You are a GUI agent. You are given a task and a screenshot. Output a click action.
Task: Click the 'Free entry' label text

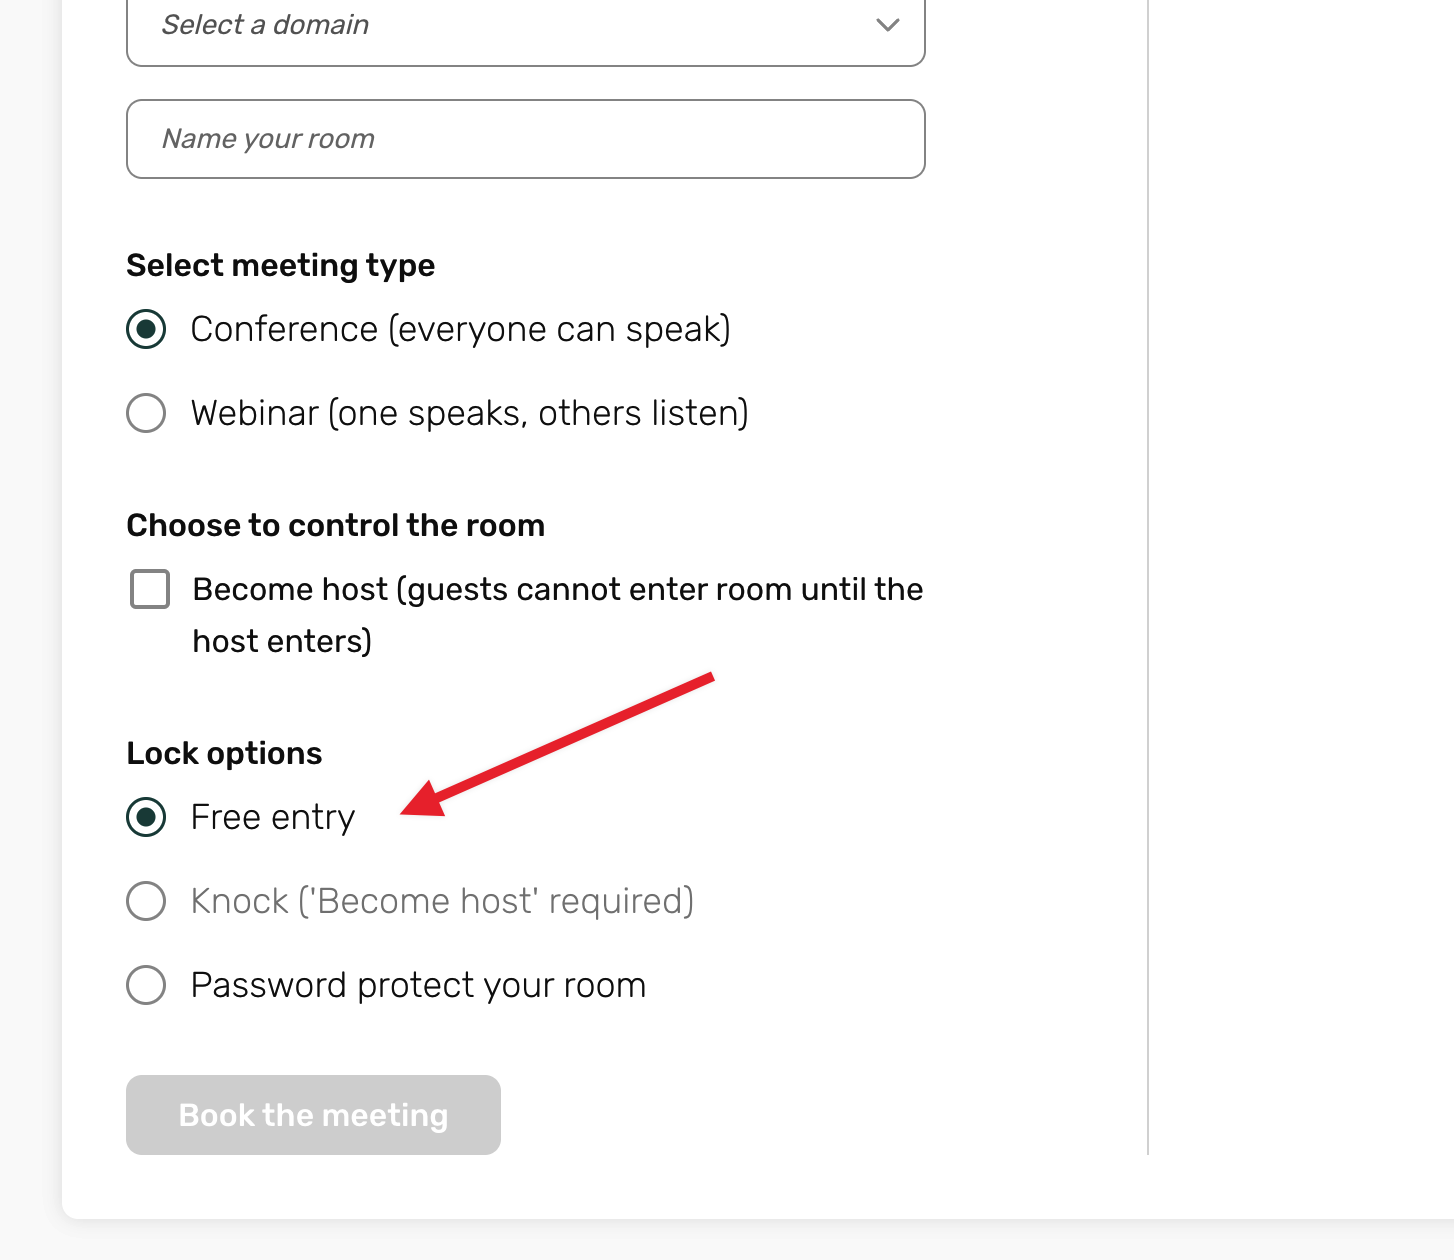pyautogui.click(x=272, y=818)
